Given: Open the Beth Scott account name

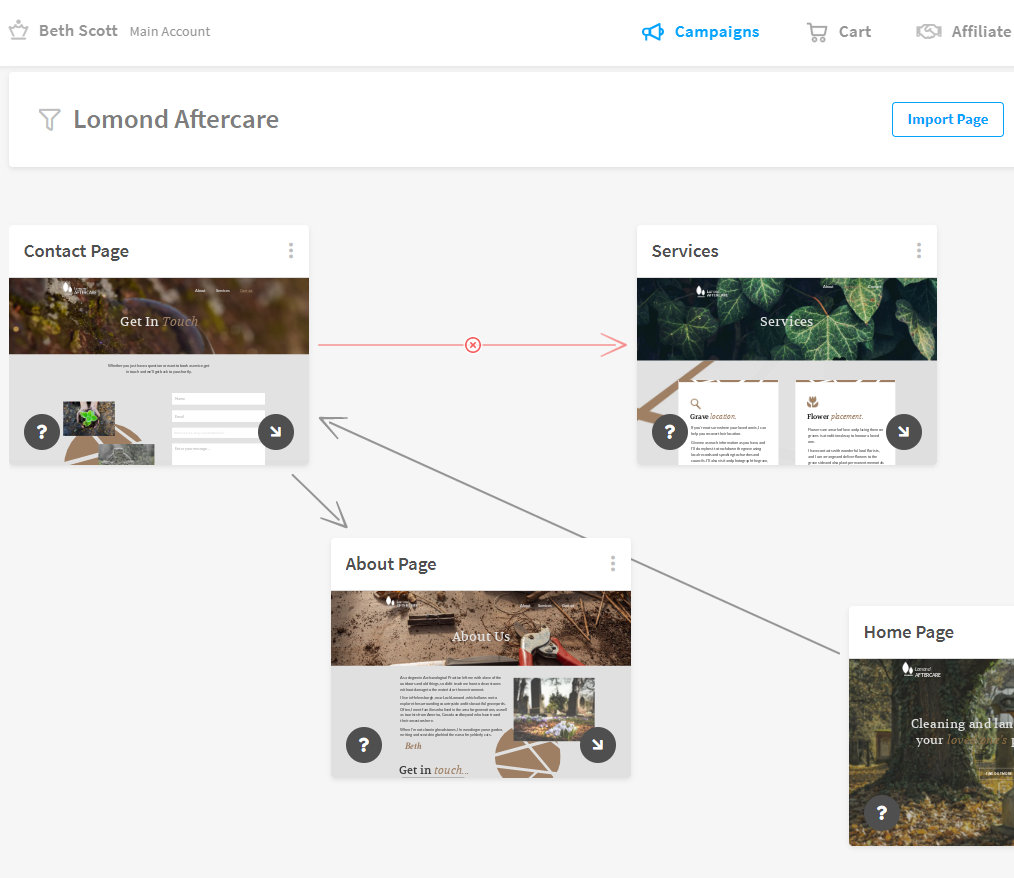Looking at the screenshot, I should coord(78,30).
